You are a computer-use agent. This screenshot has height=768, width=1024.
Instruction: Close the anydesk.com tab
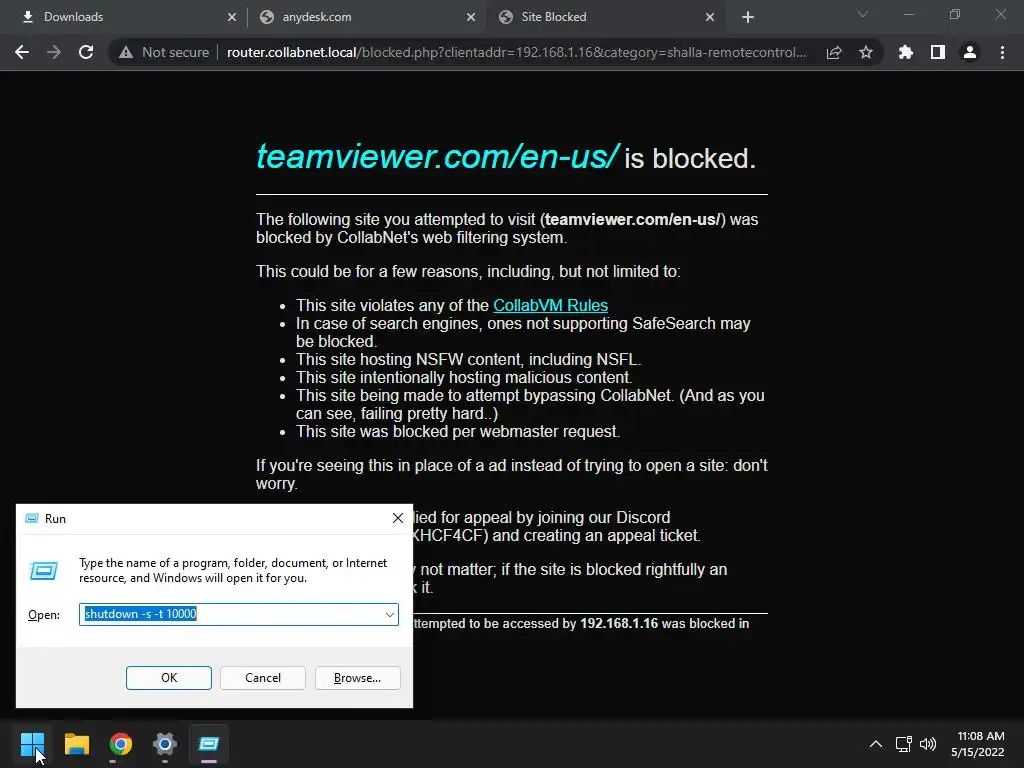pos(471,17)
